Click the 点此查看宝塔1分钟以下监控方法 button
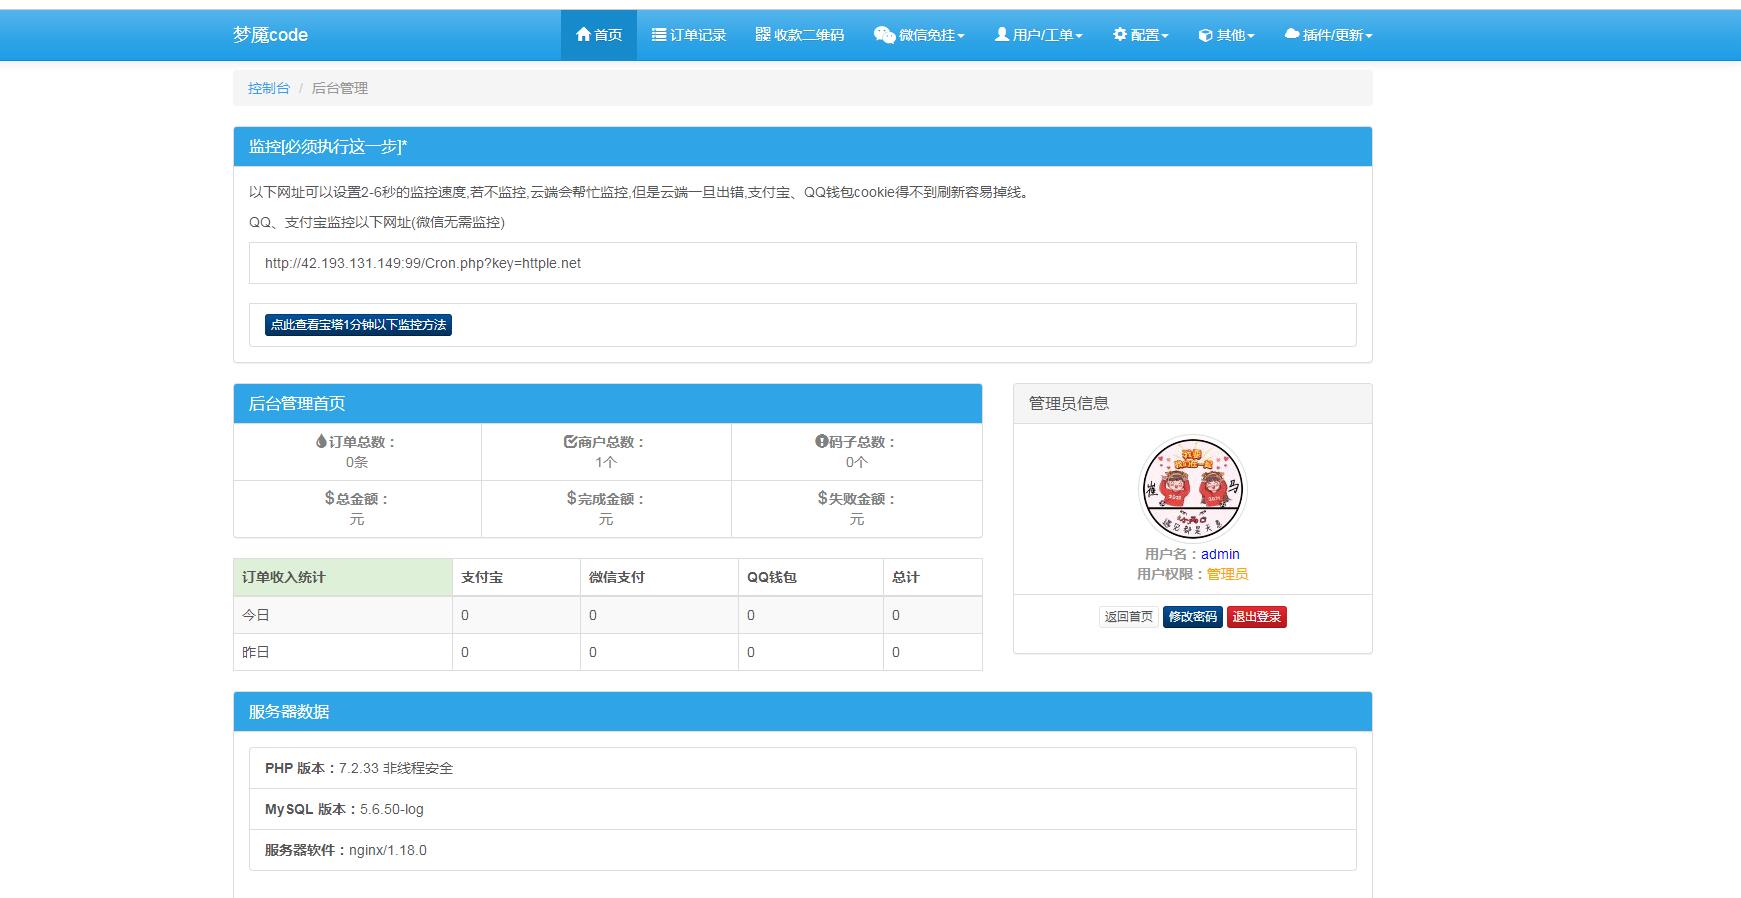 click(358, 325)
